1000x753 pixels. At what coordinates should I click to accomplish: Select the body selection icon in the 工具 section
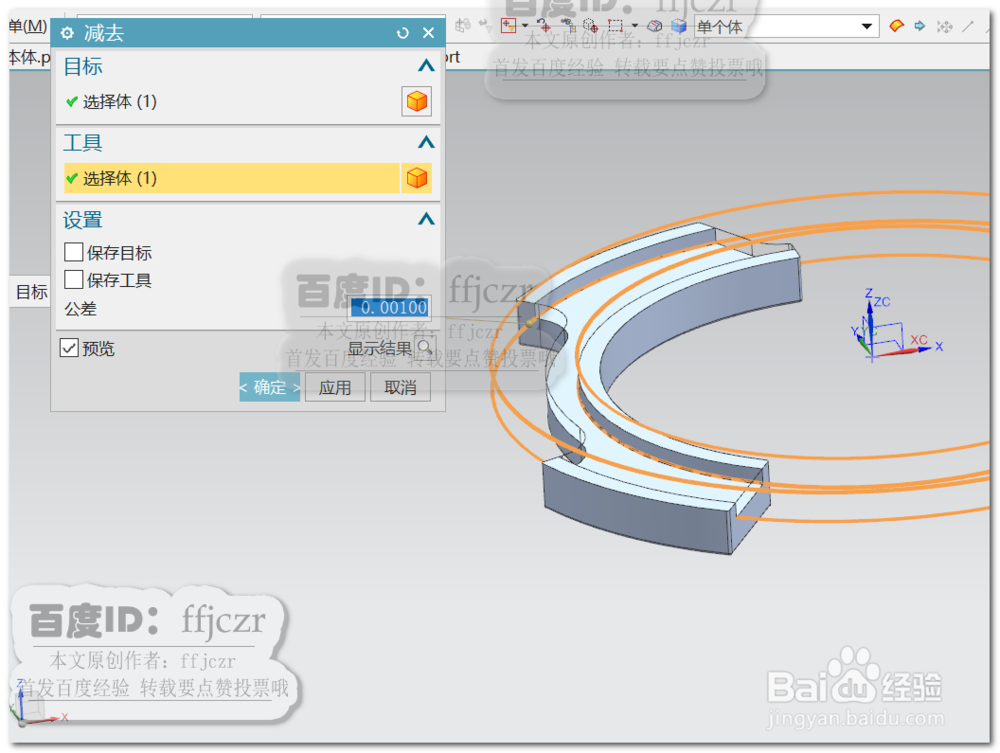tap(417, 178)
